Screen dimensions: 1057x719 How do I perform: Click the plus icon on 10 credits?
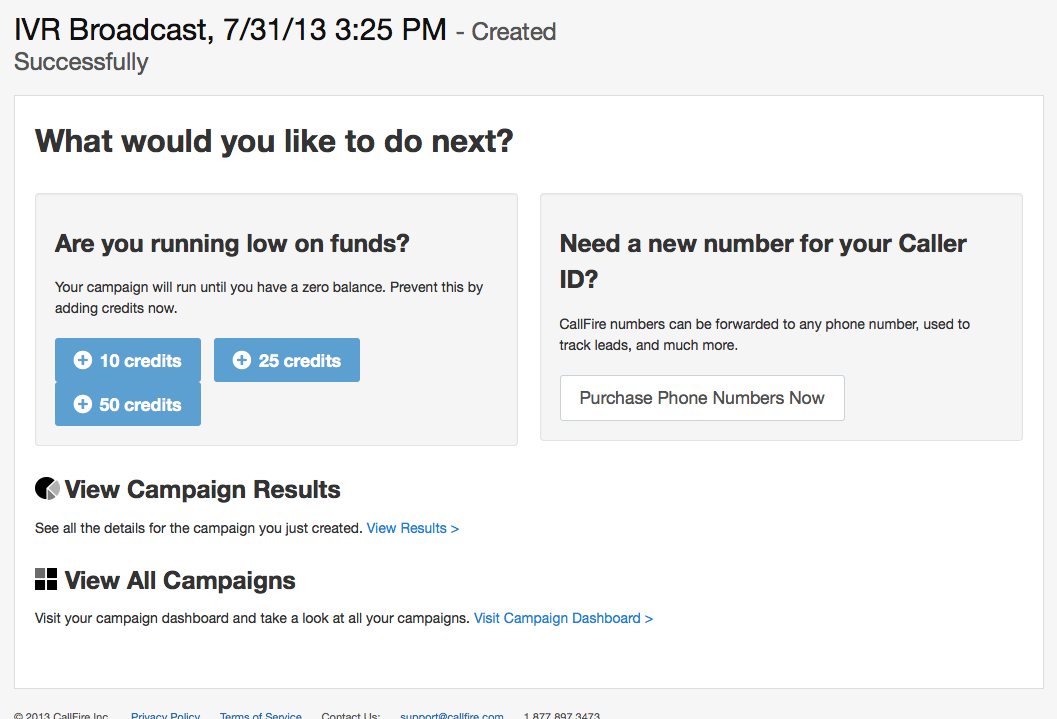tap(83, 361)
